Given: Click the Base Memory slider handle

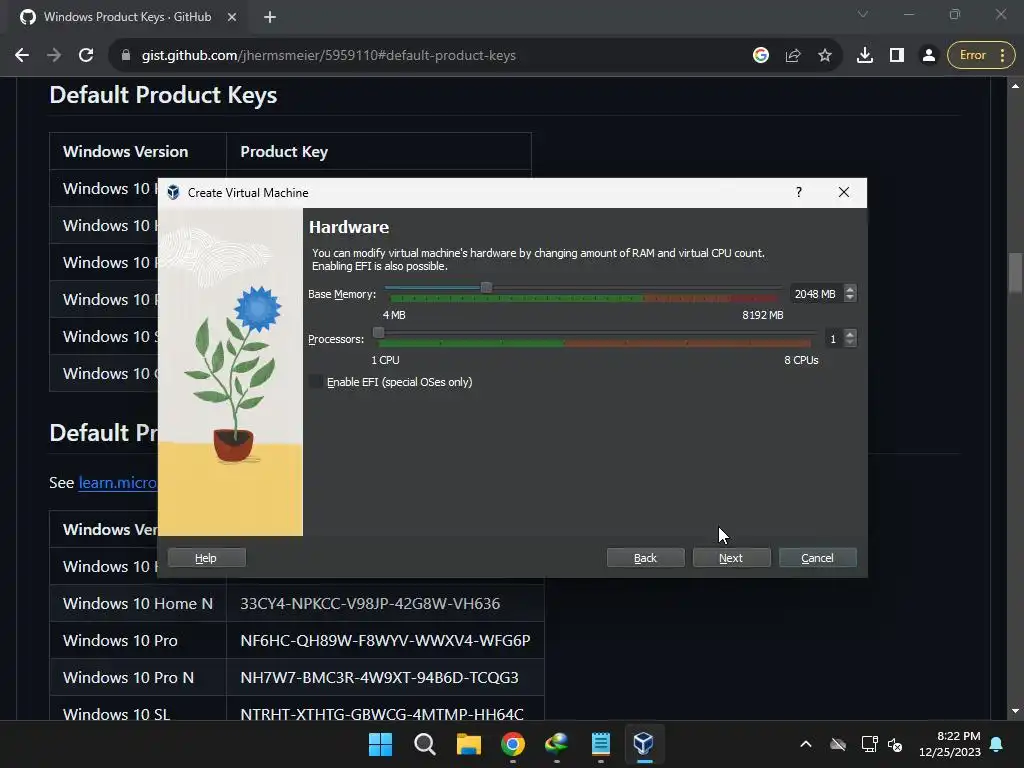Looking at the screenshot, I should [486, 287].
